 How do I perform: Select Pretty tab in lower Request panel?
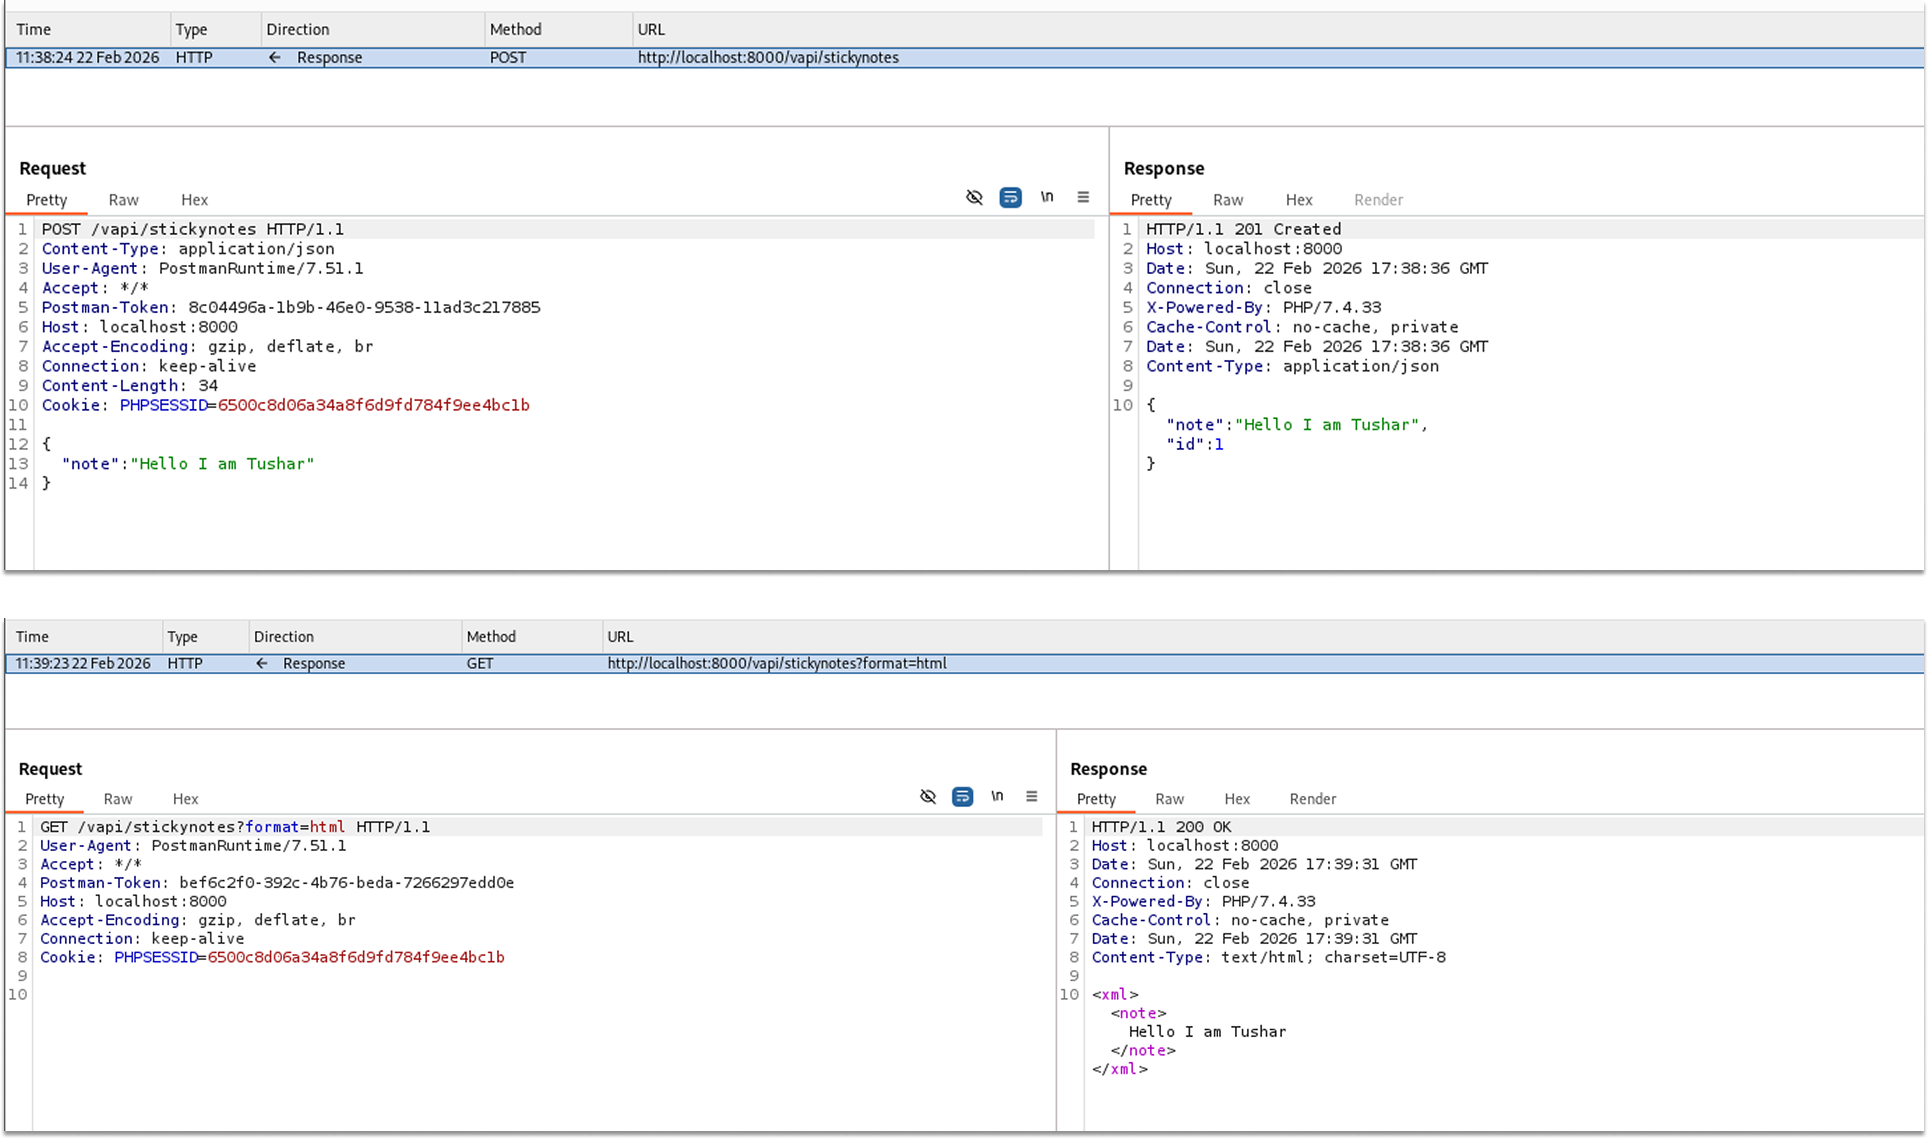44,799
